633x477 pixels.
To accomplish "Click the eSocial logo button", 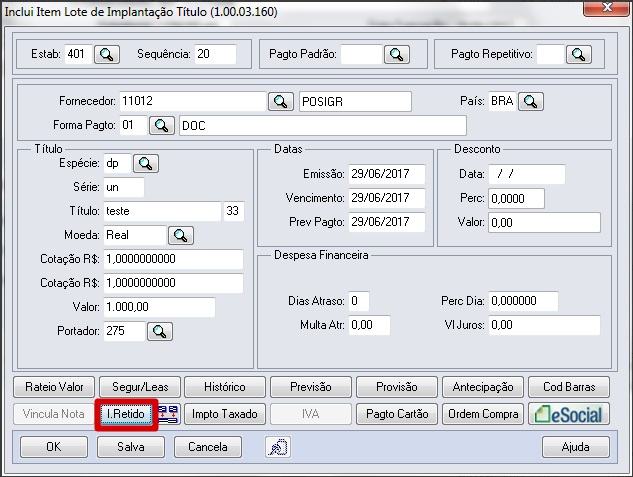I will point(569,414).
